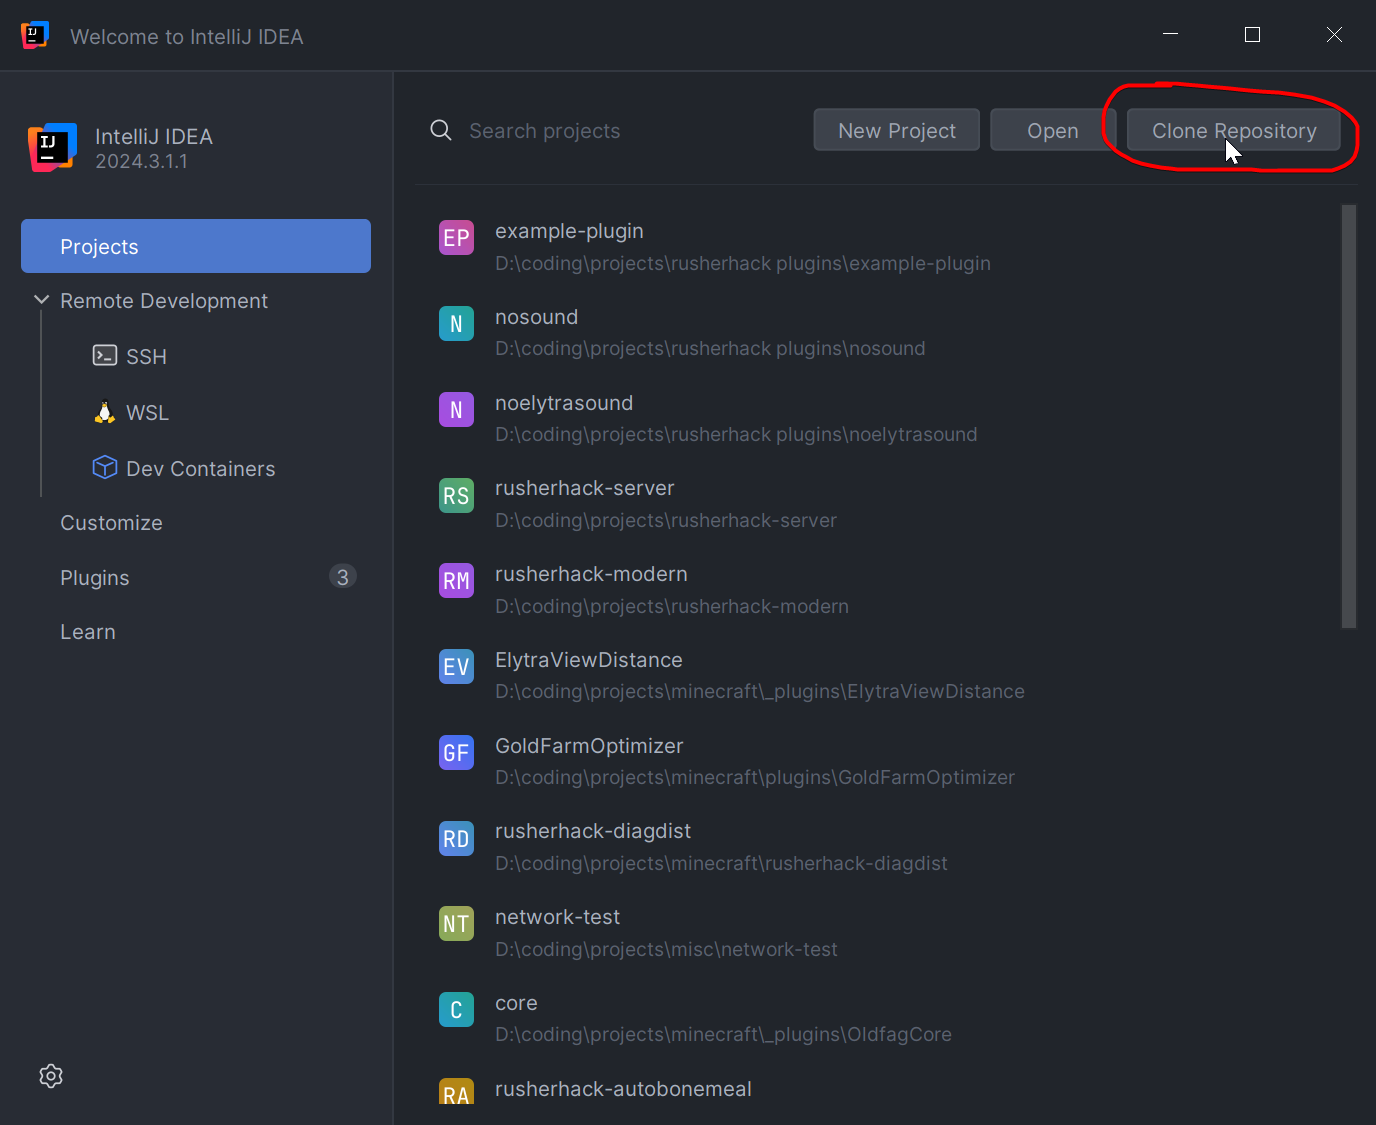Maximize the Welcome window

click(1252, 34)
